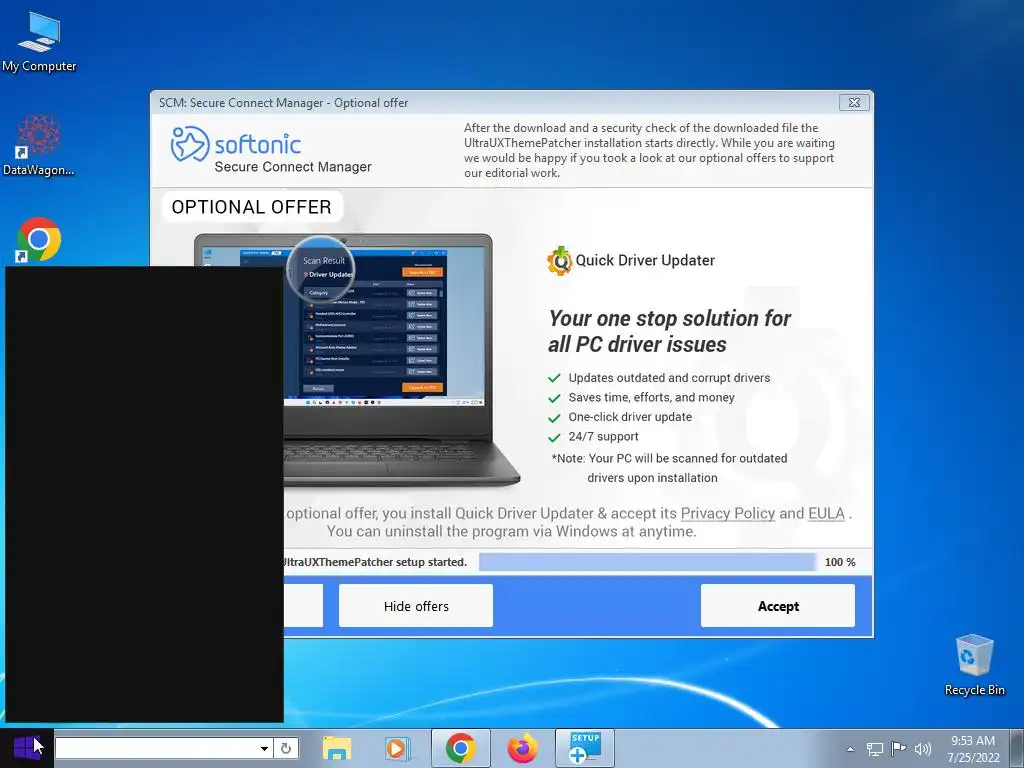Close the Secure Connect Manager window
Viewport: 1024px width, 768px height.
tap(854, 103)
